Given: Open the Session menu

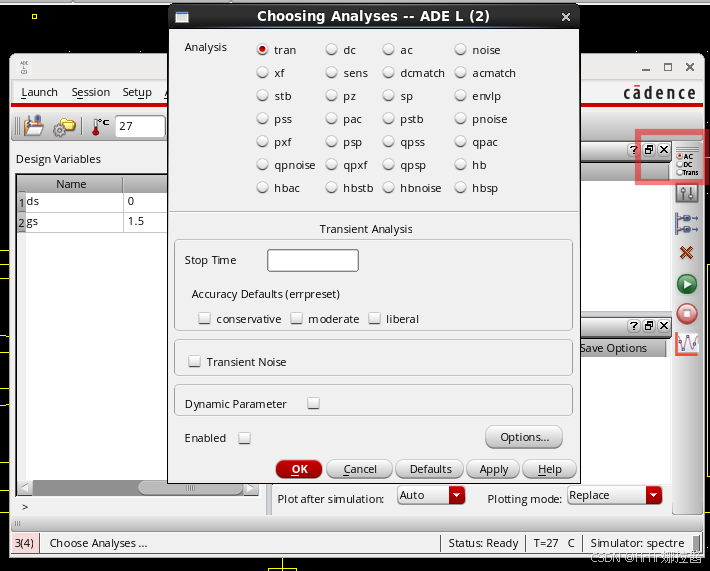Looking at the screenshot, I should 91,92.
